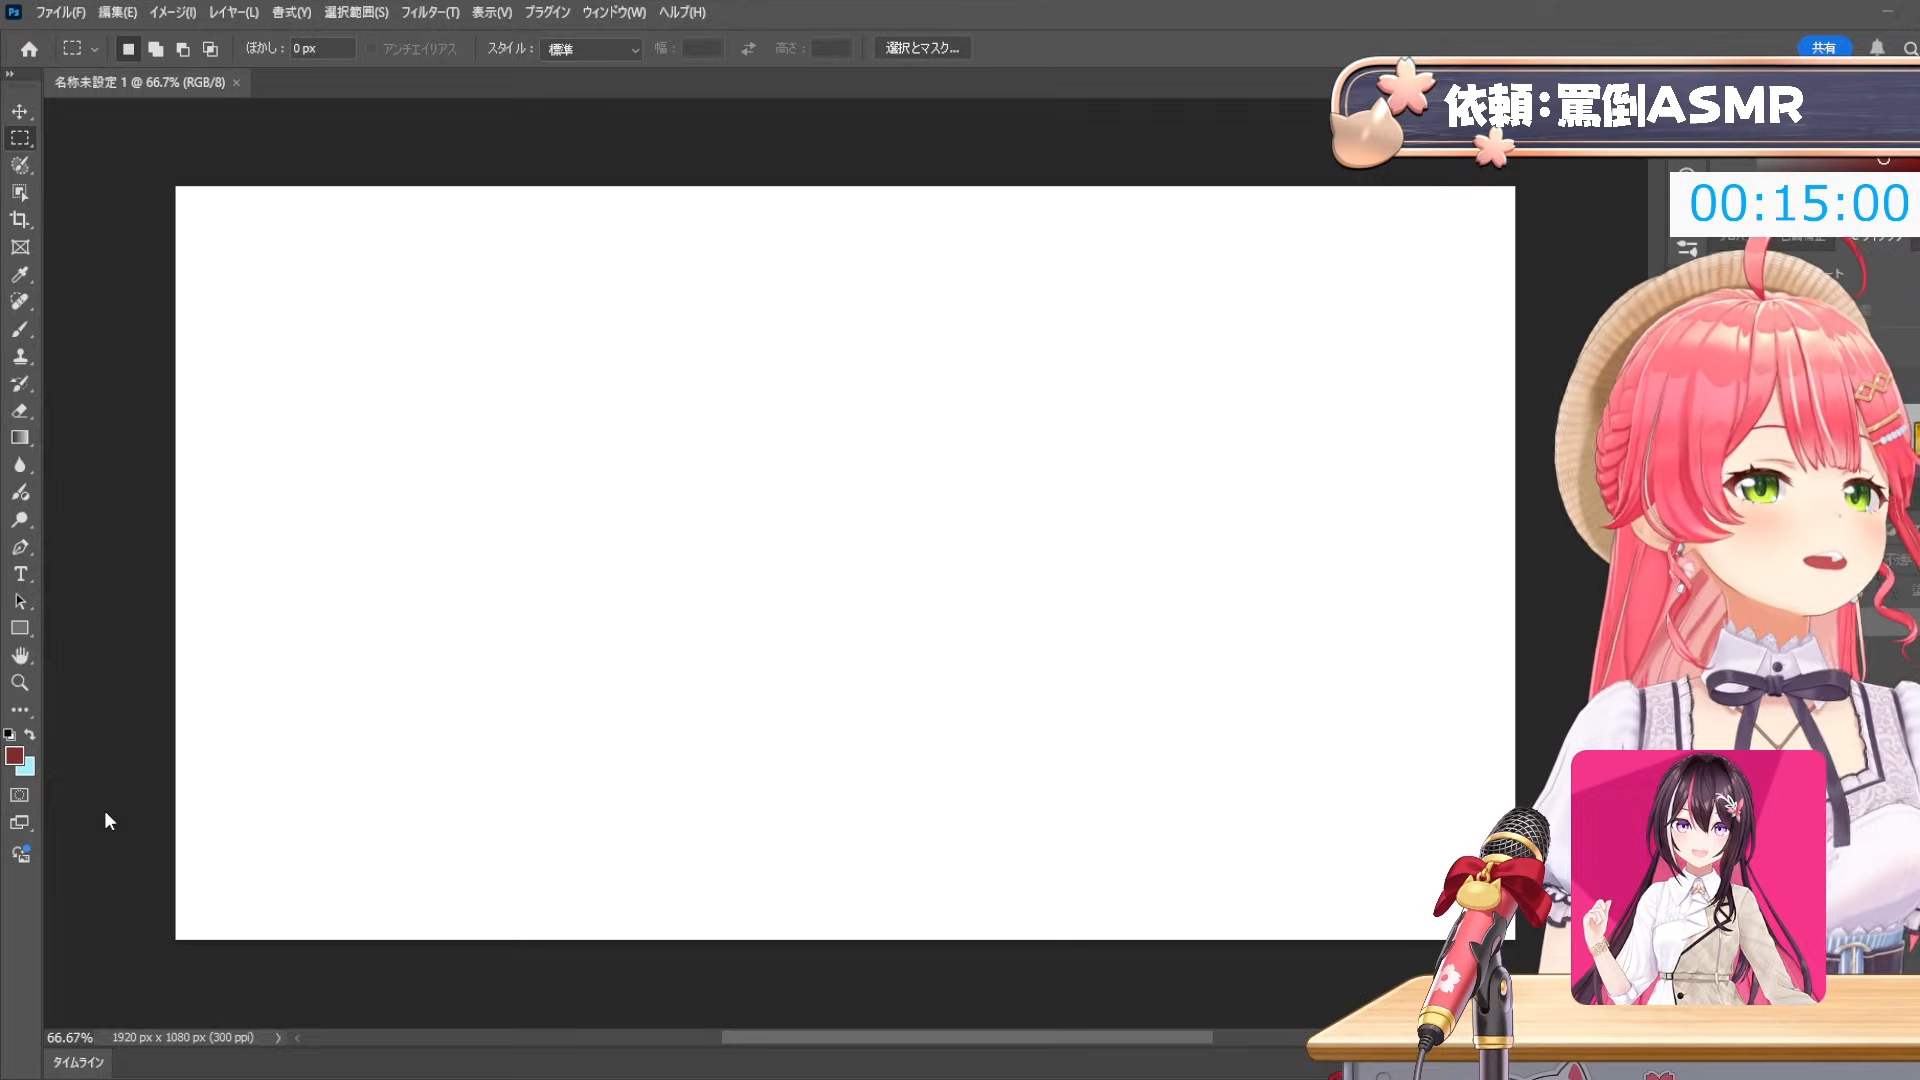Image resolution: width=1920 pixels, height=1080 pixels.
Task: Open the イメージ(I) menu
Action: pos(172,12)
